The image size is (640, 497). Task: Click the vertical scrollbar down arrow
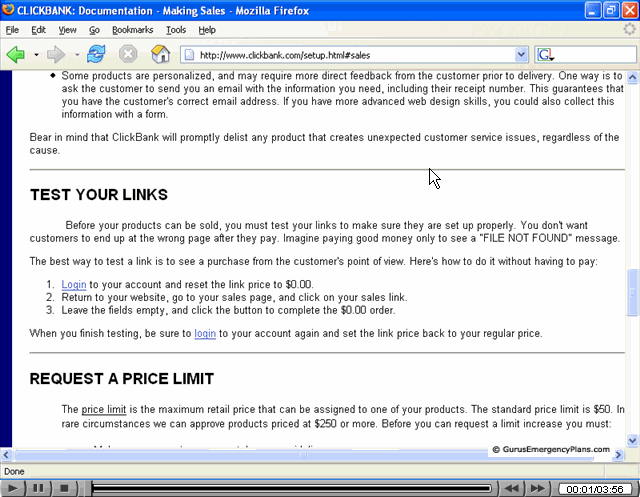click(x=632, y=440)
